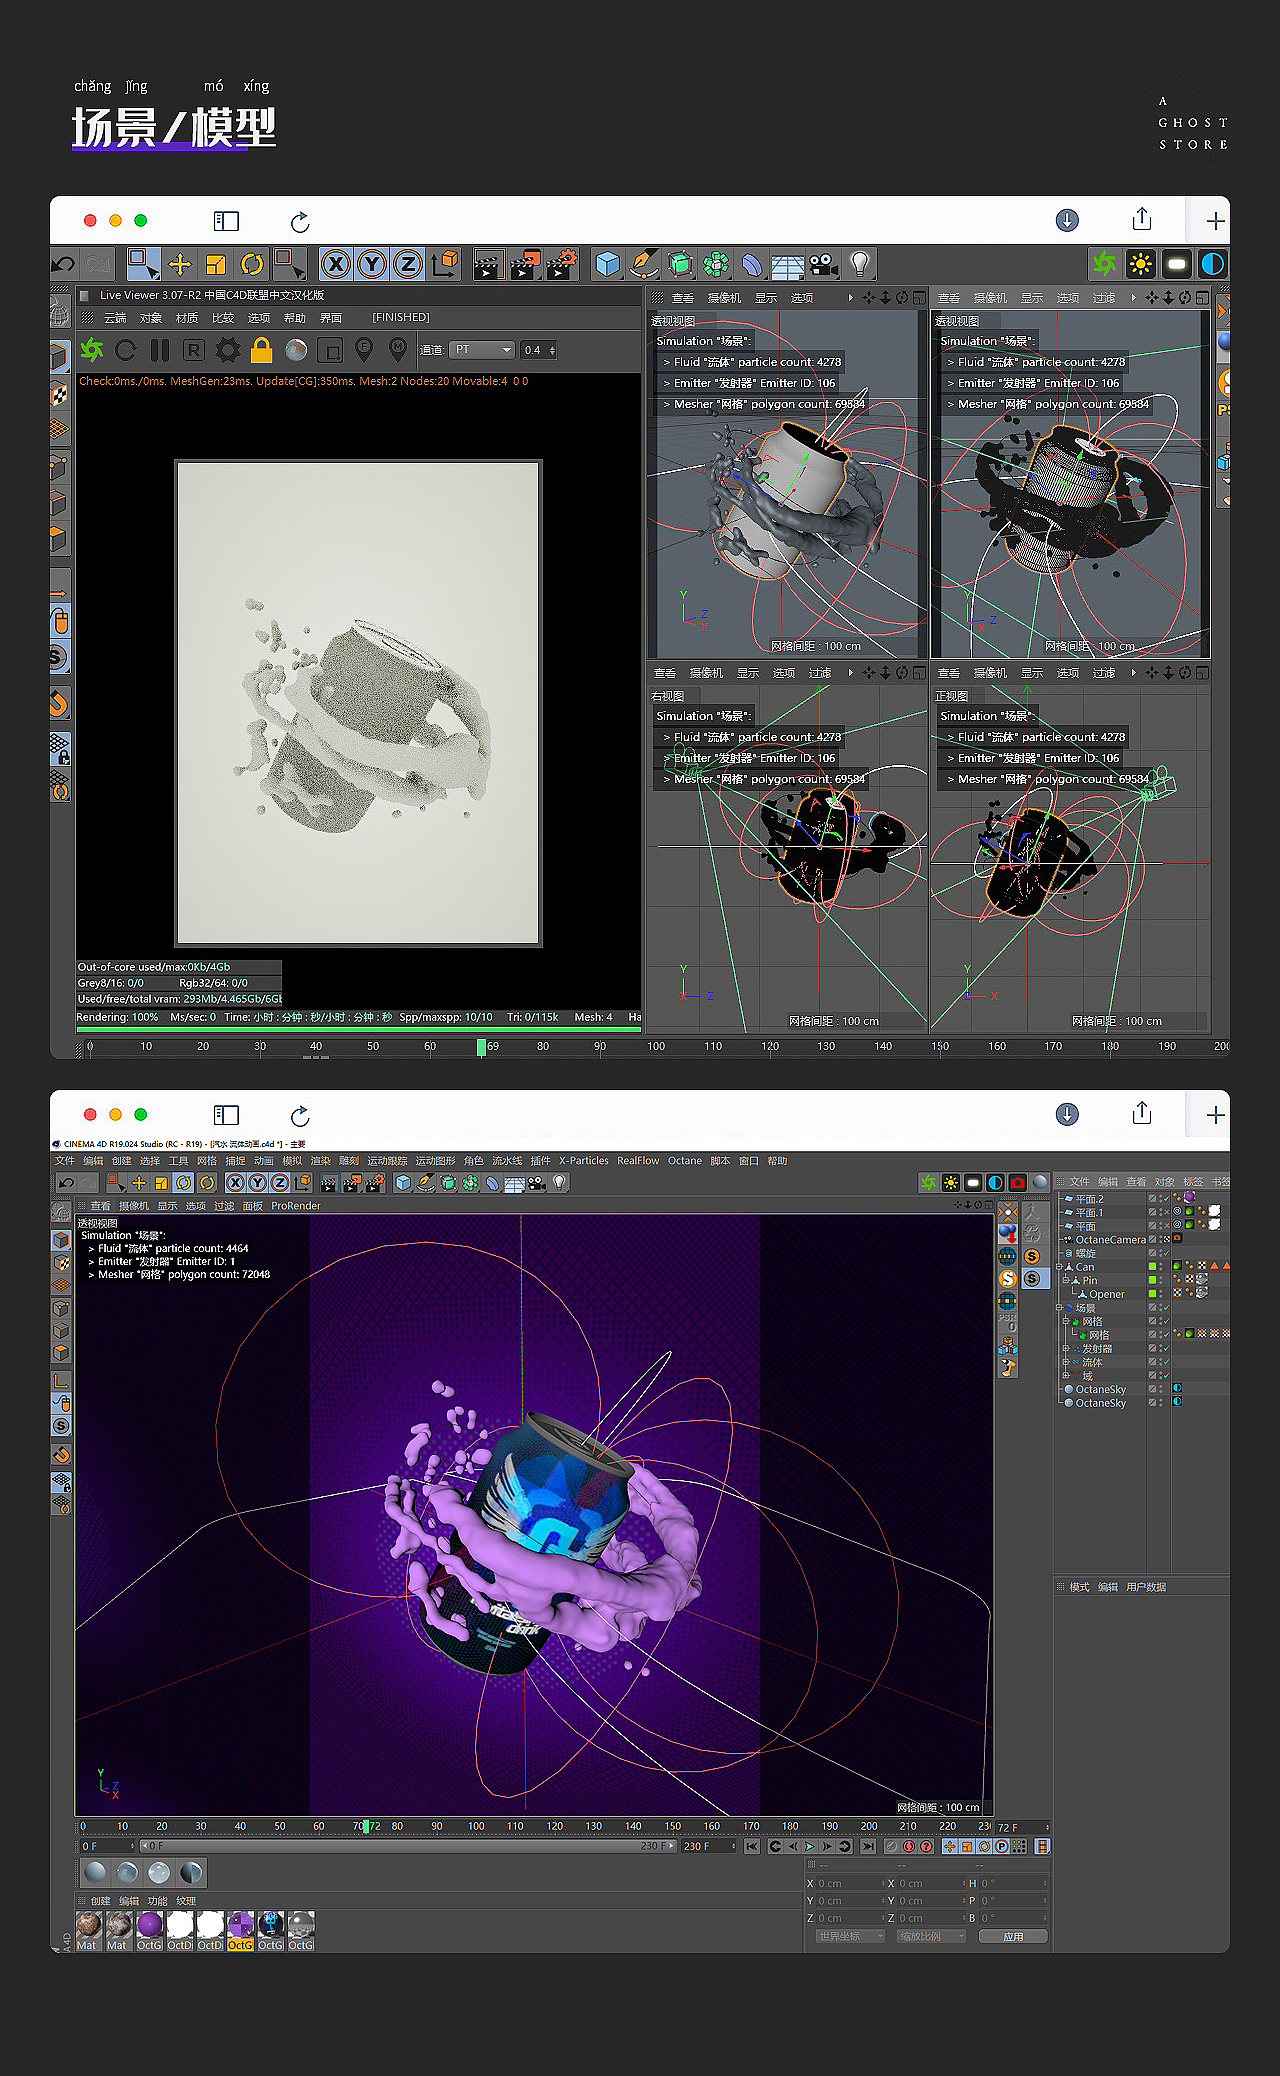Select the purple OctG material swatch
The width and height of the screenshot is (1280, 2076).
(149, 1931)
